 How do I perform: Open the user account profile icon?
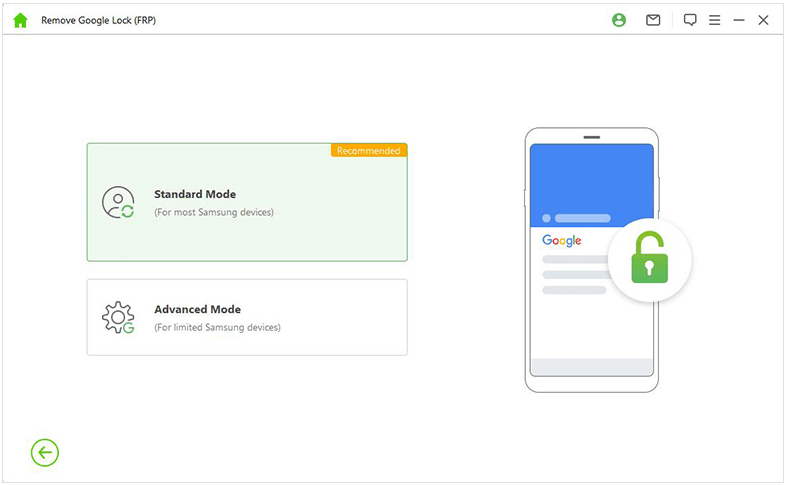coord(619,20)
